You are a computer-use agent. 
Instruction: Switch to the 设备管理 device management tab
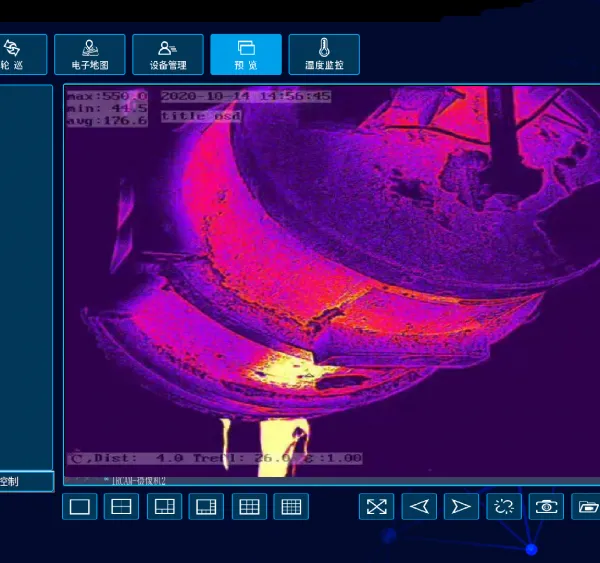coord(168,54)
